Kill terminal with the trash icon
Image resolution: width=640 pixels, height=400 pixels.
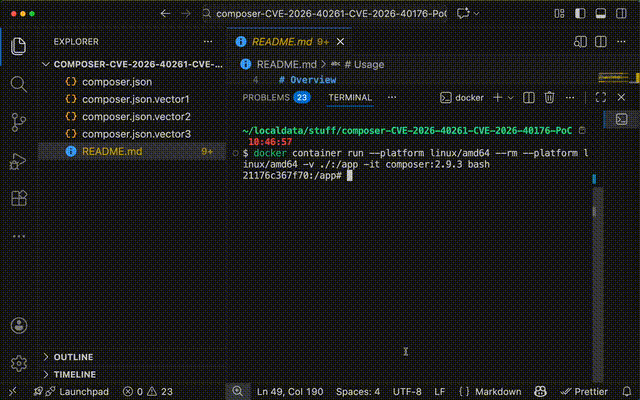click(549, 98)
